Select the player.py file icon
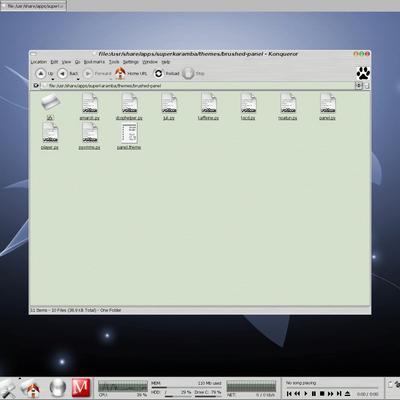 point(50,132)
